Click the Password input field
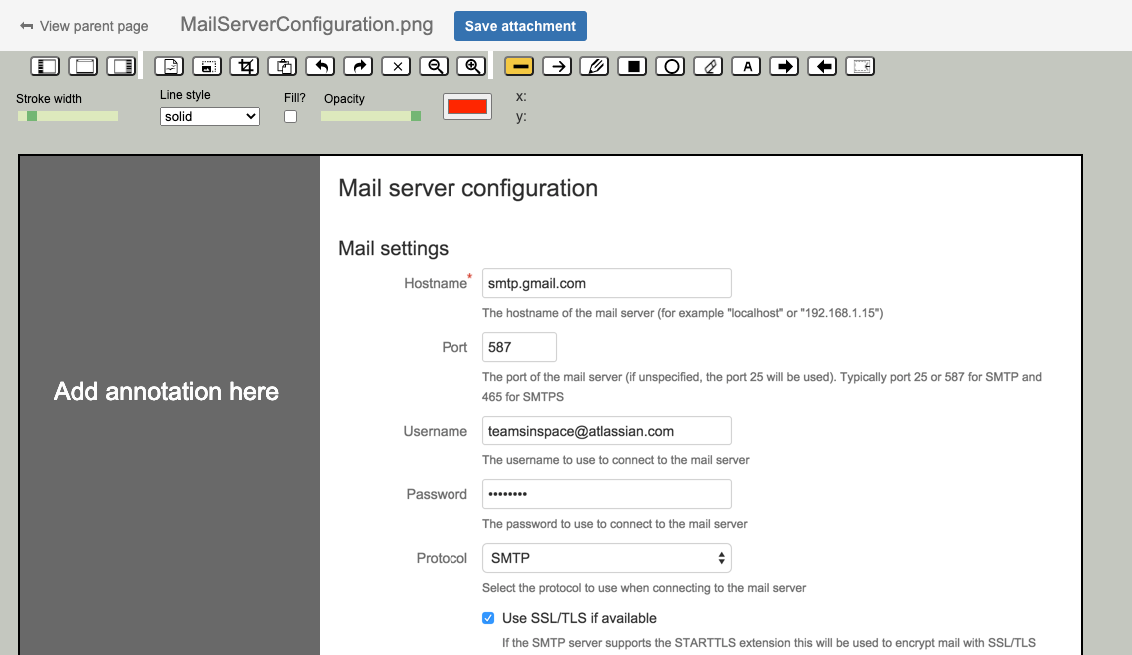 [606, 494]
